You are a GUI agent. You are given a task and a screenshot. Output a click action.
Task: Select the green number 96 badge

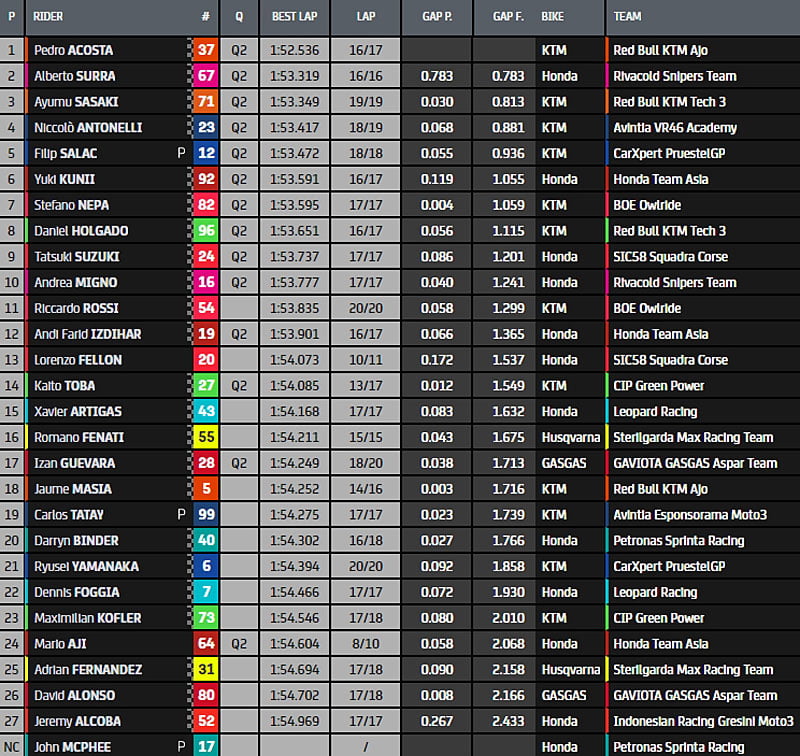point(206,231)
